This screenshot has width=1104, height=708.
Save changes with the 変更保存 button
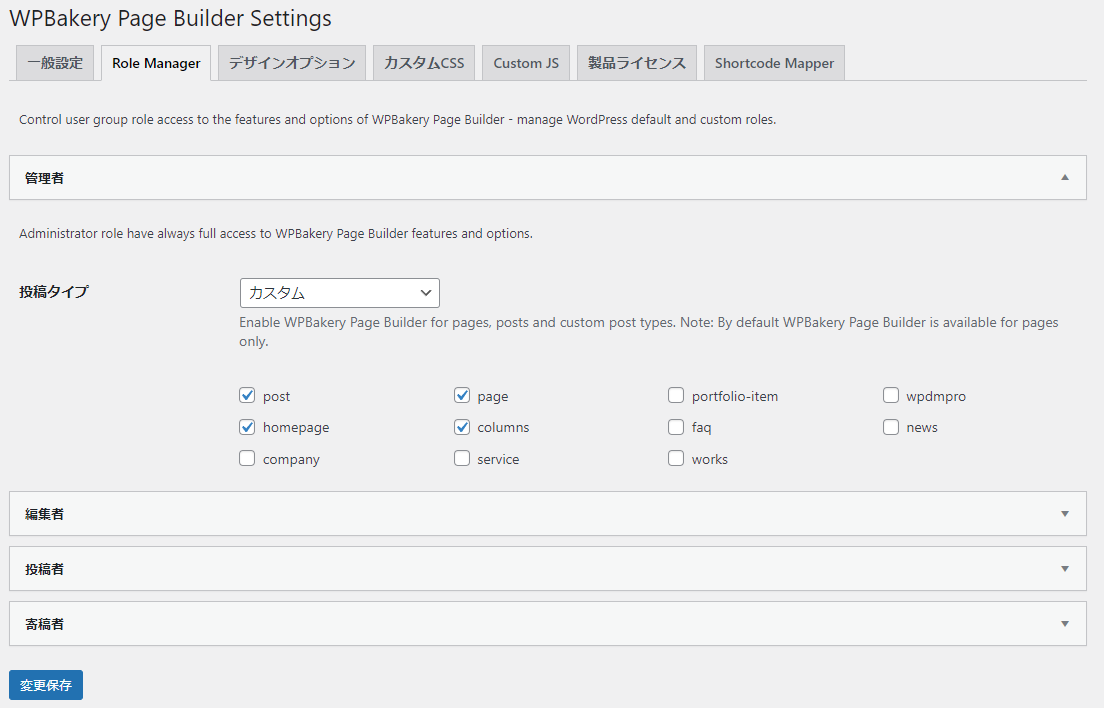pyautogui.click(x=46, y=685)
